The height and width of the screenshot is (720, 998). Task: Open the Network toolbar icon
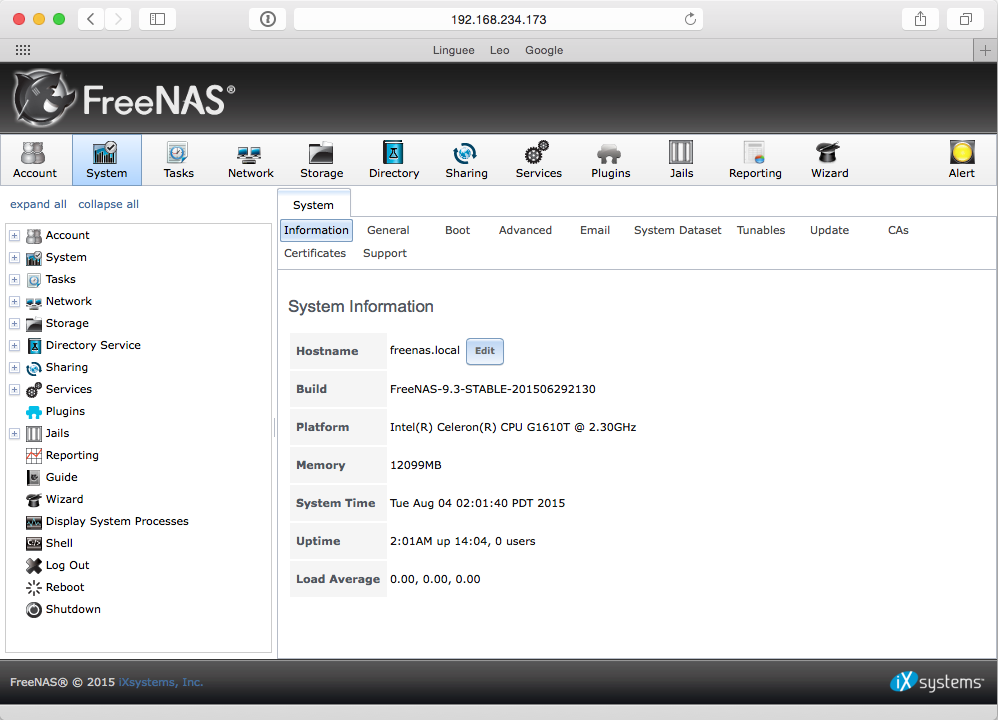coord(250,160)
